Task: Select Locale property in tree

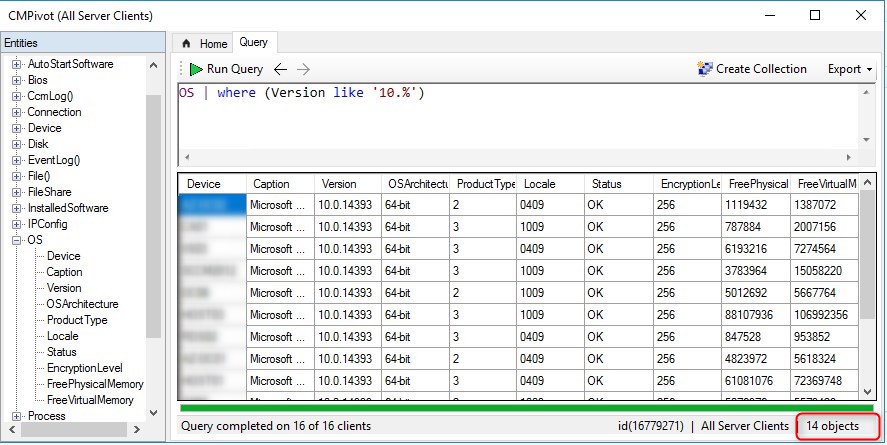Action: point(63,336)
